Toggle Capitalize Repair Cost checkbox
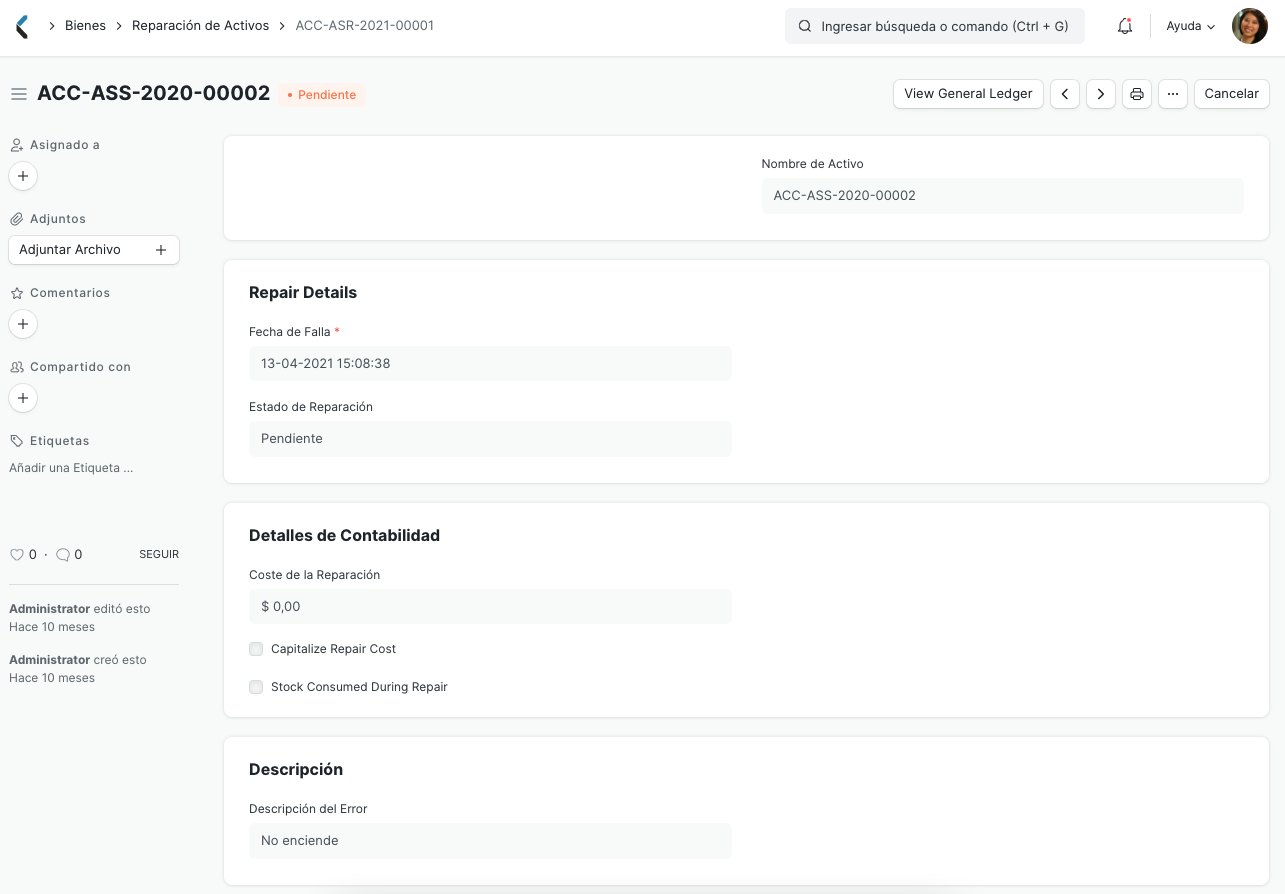Screen dimensions: 1285x894 pyautogui.click(x=256, y=649)
